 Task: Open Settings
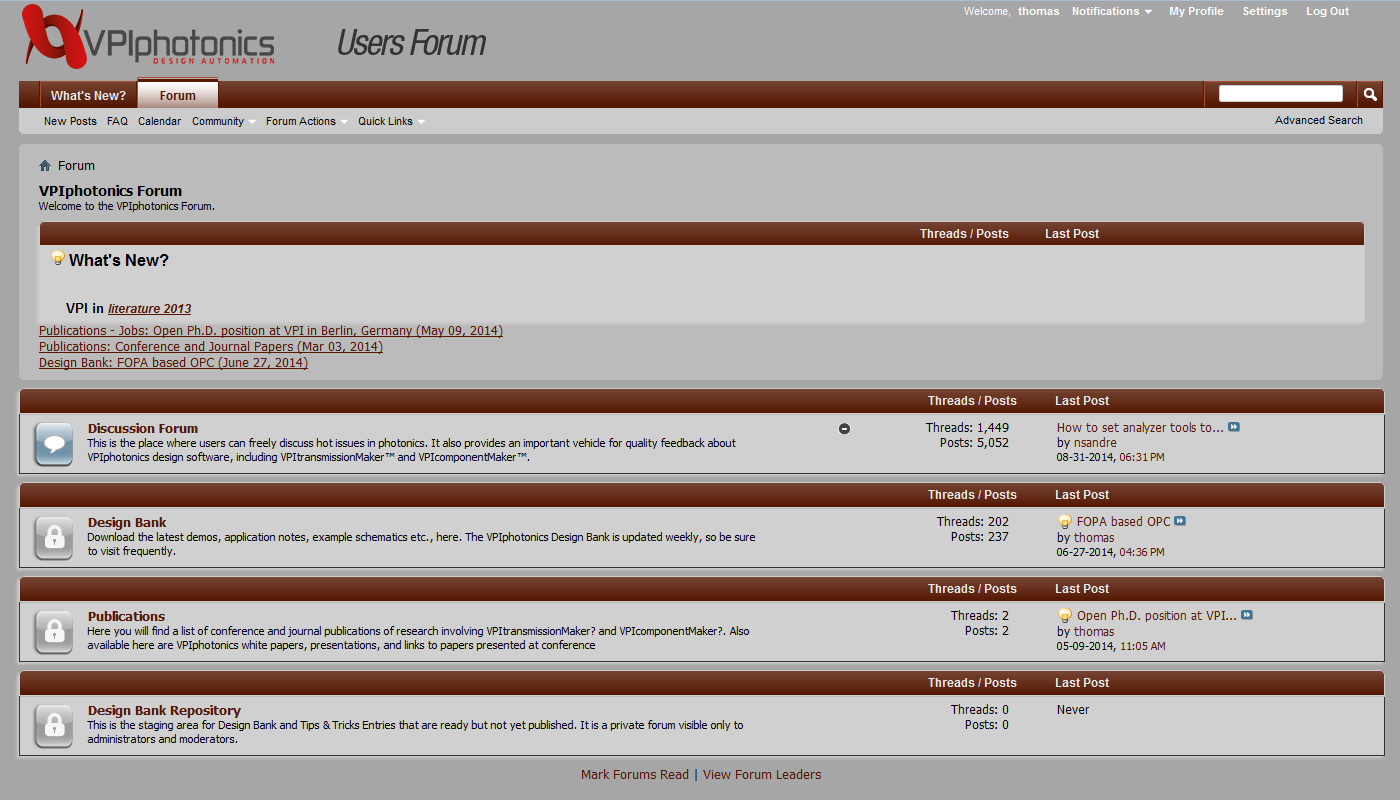(1265, 11)
